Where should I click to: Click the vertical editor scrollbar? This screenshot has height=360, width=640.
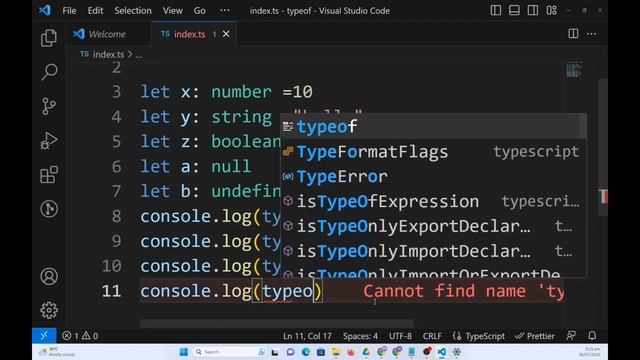click(603, 147)
